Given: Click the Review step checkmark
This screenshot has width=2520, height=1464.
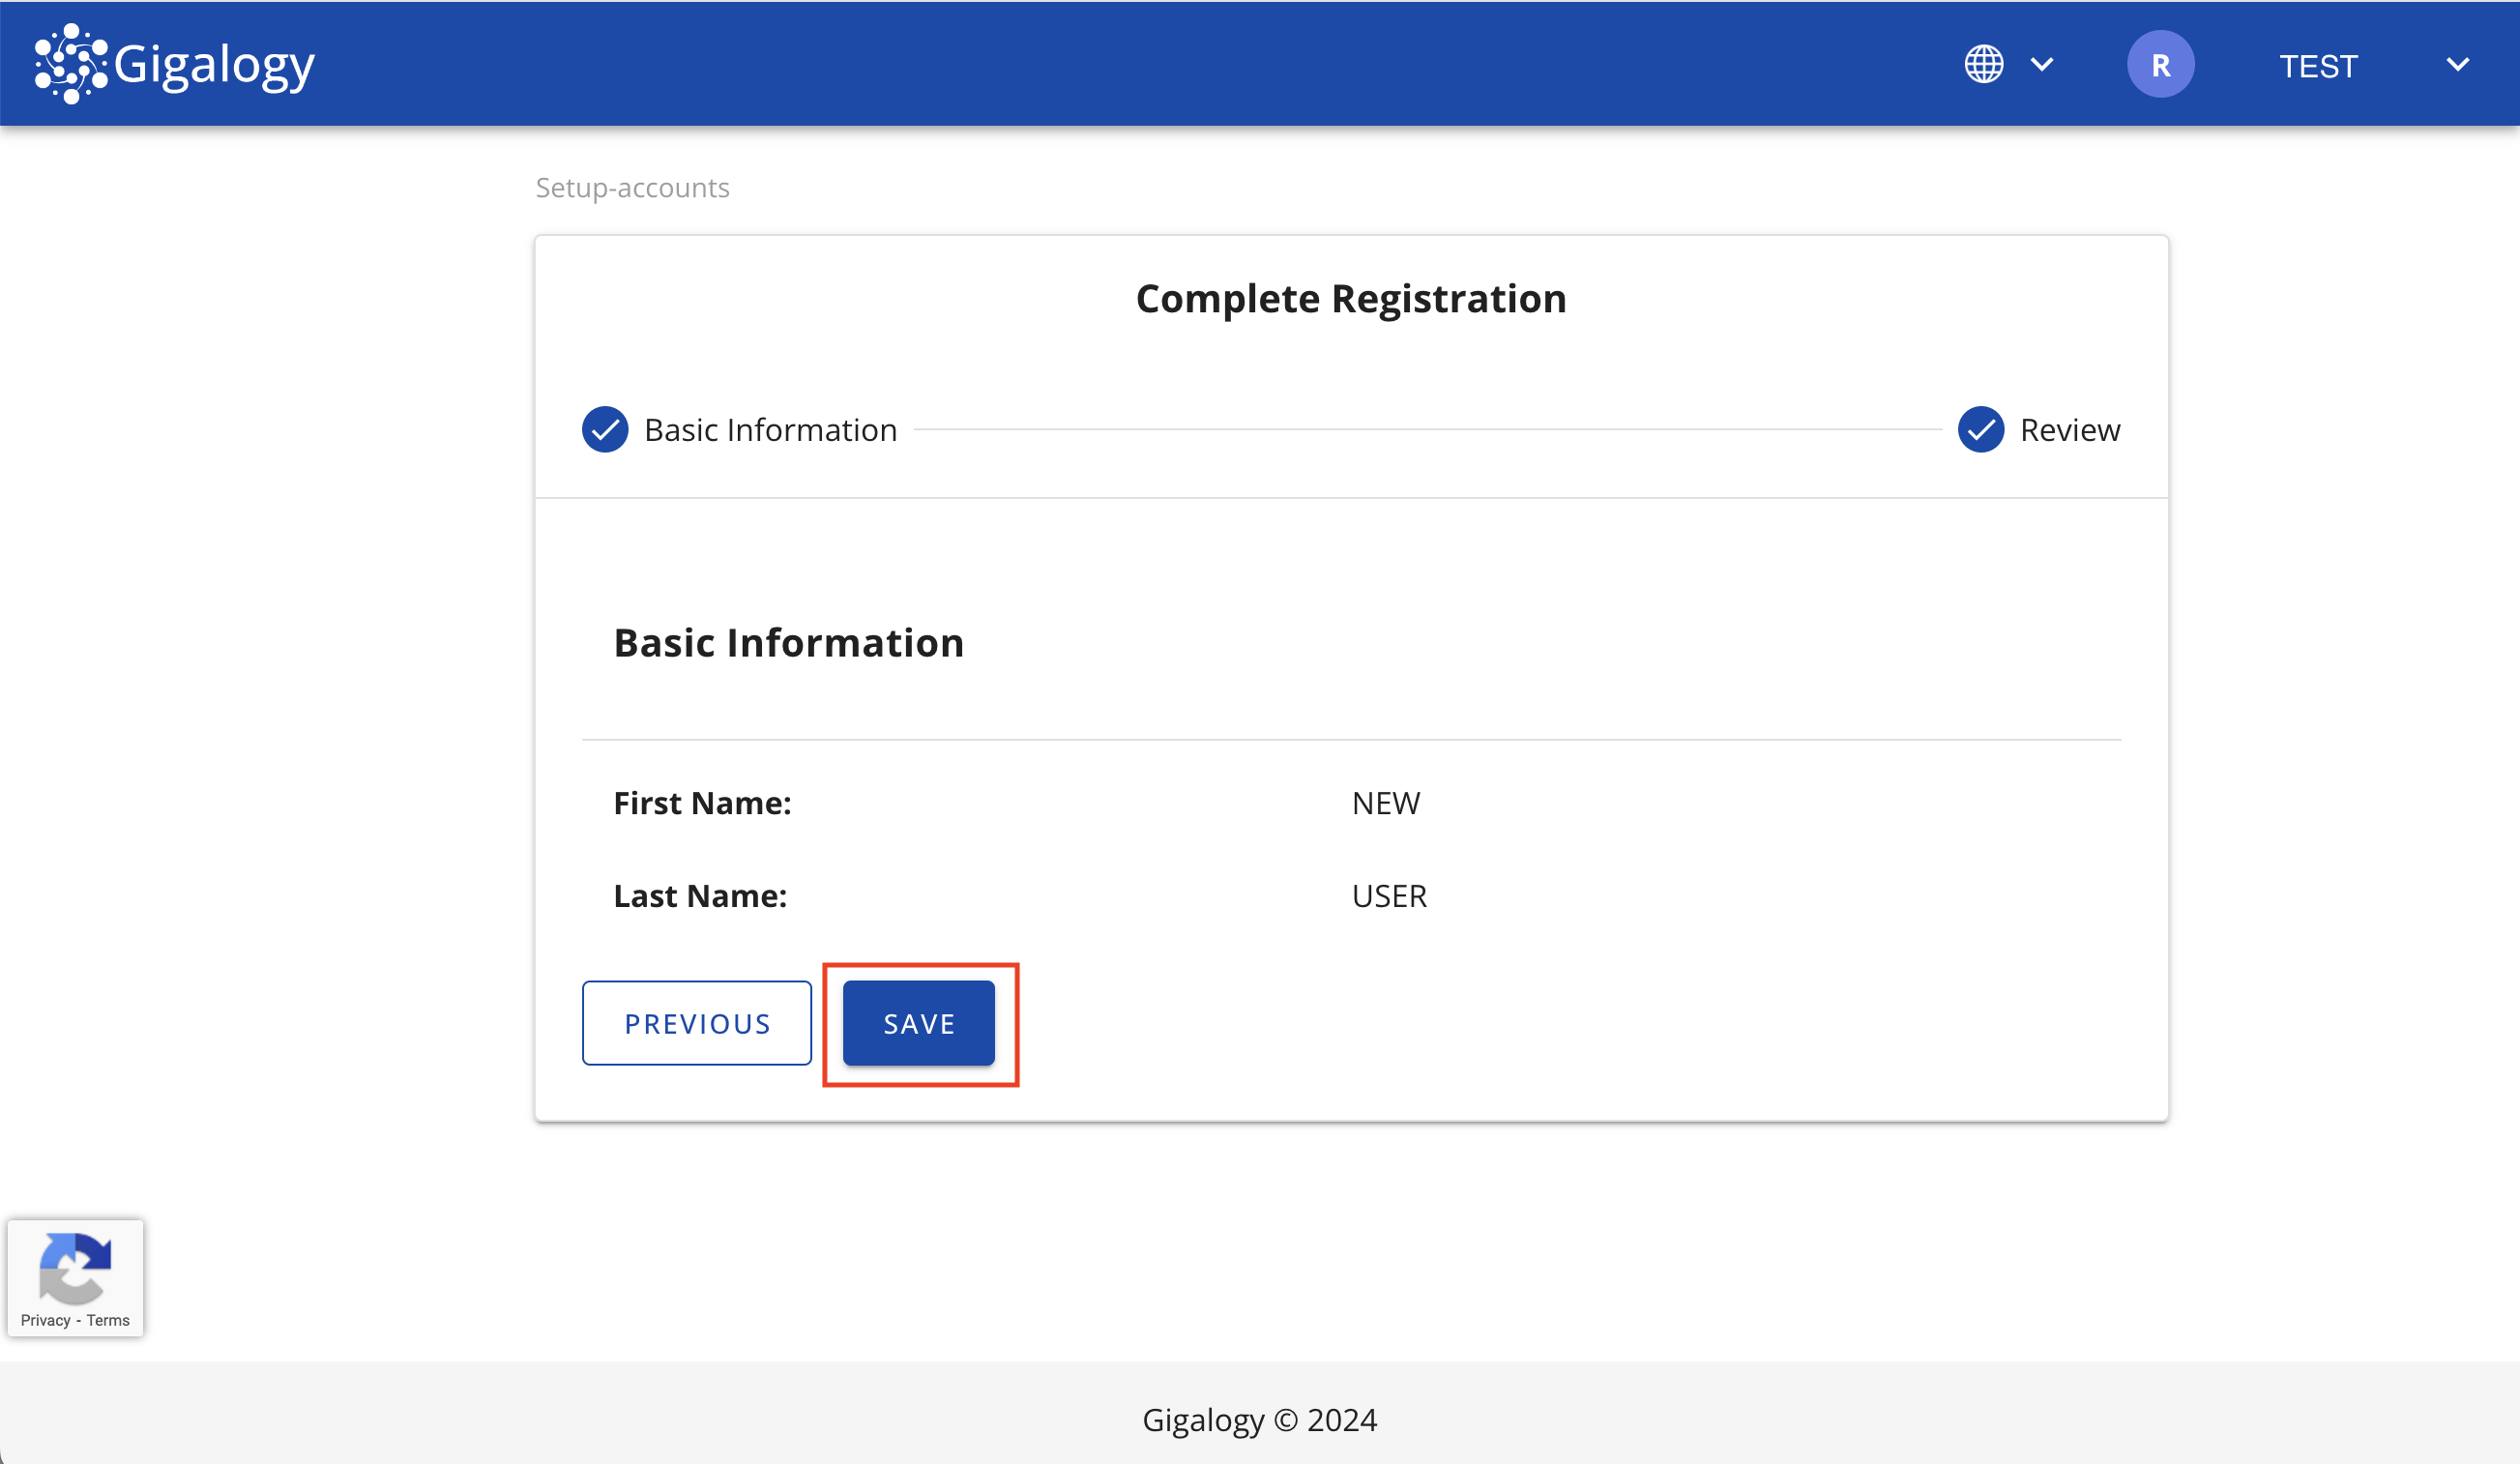Looking at the screenshot, I should [1980, 429].
